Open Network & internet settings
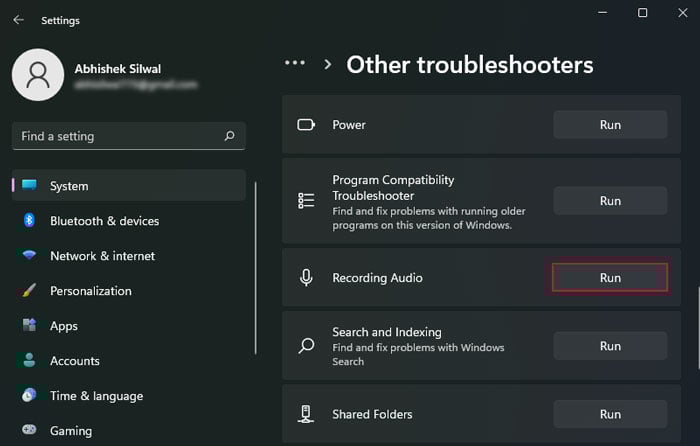 [129, 256]
